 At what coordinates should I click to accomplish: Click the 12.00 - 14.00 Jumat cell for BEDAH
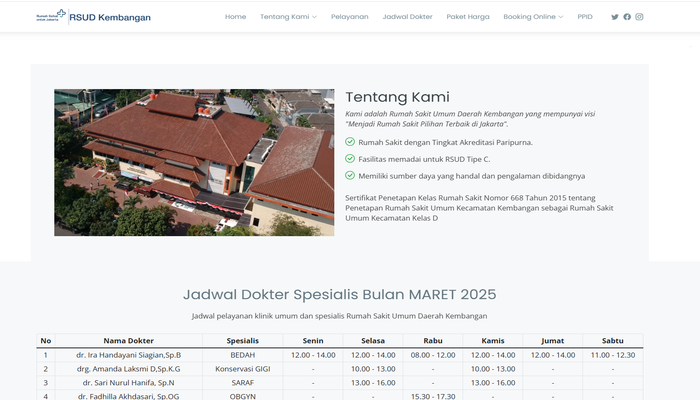click(553, 355)
